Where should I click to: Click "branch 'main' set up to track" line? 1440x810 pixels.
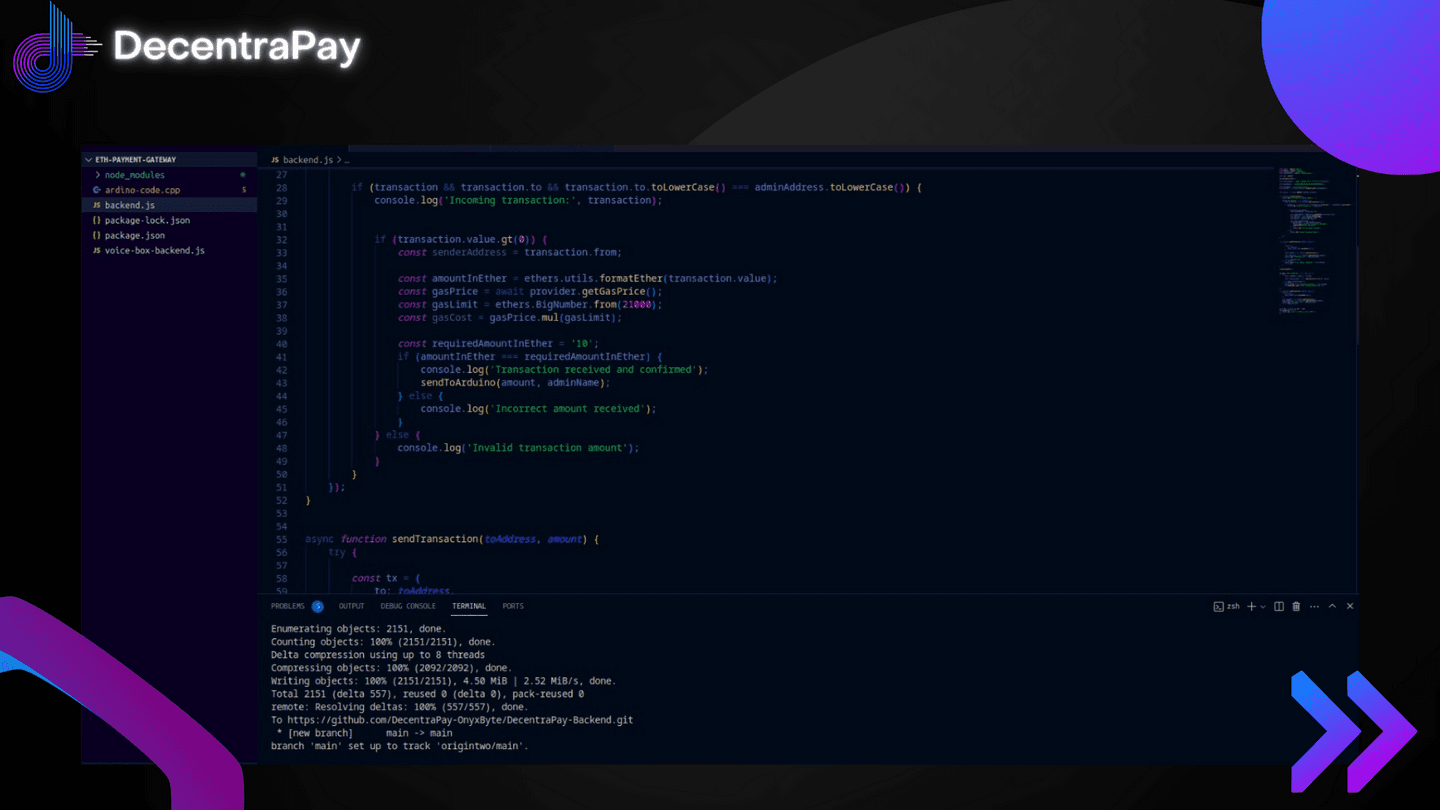[x=399, y=746]
